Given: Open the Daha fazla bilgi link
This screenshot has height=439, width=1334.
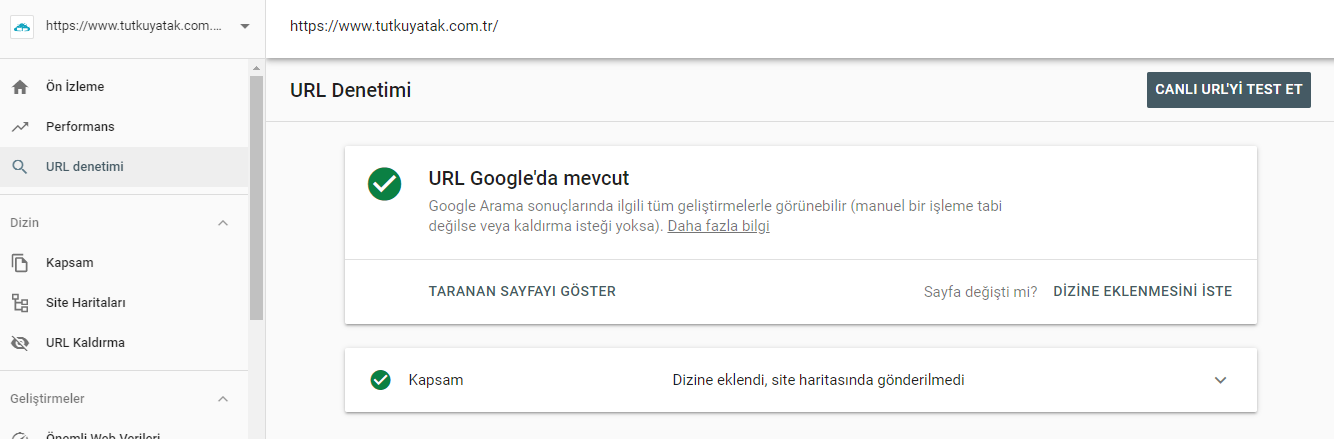Looking at the screenshot, I should tap(718, 226).
